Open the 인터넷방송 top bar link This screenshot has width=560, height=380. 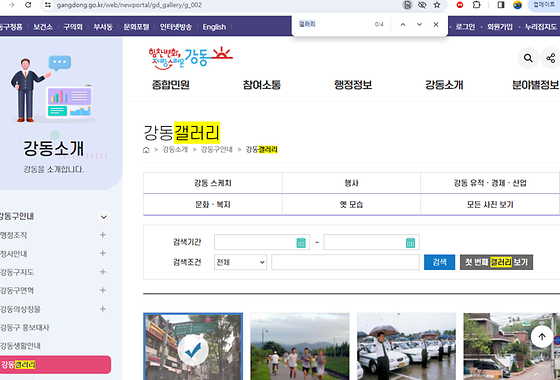(x=176, y=27)
